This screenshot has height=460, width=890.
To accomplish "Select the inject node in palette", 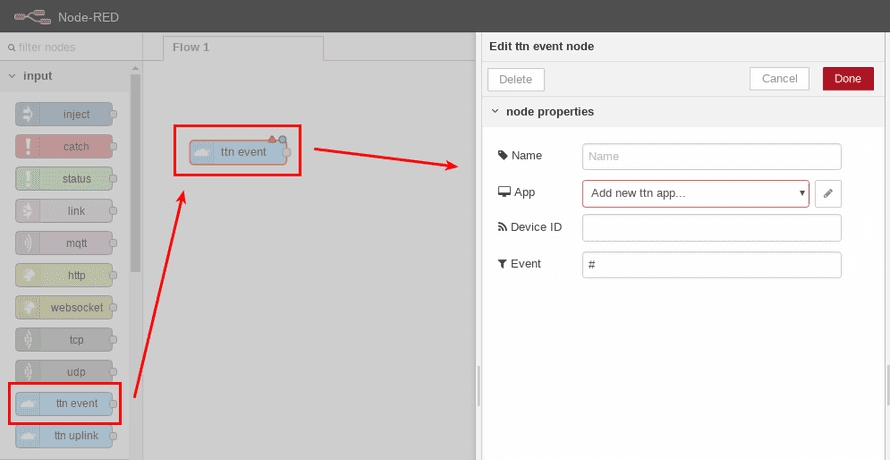I will (x=65, y=114).
